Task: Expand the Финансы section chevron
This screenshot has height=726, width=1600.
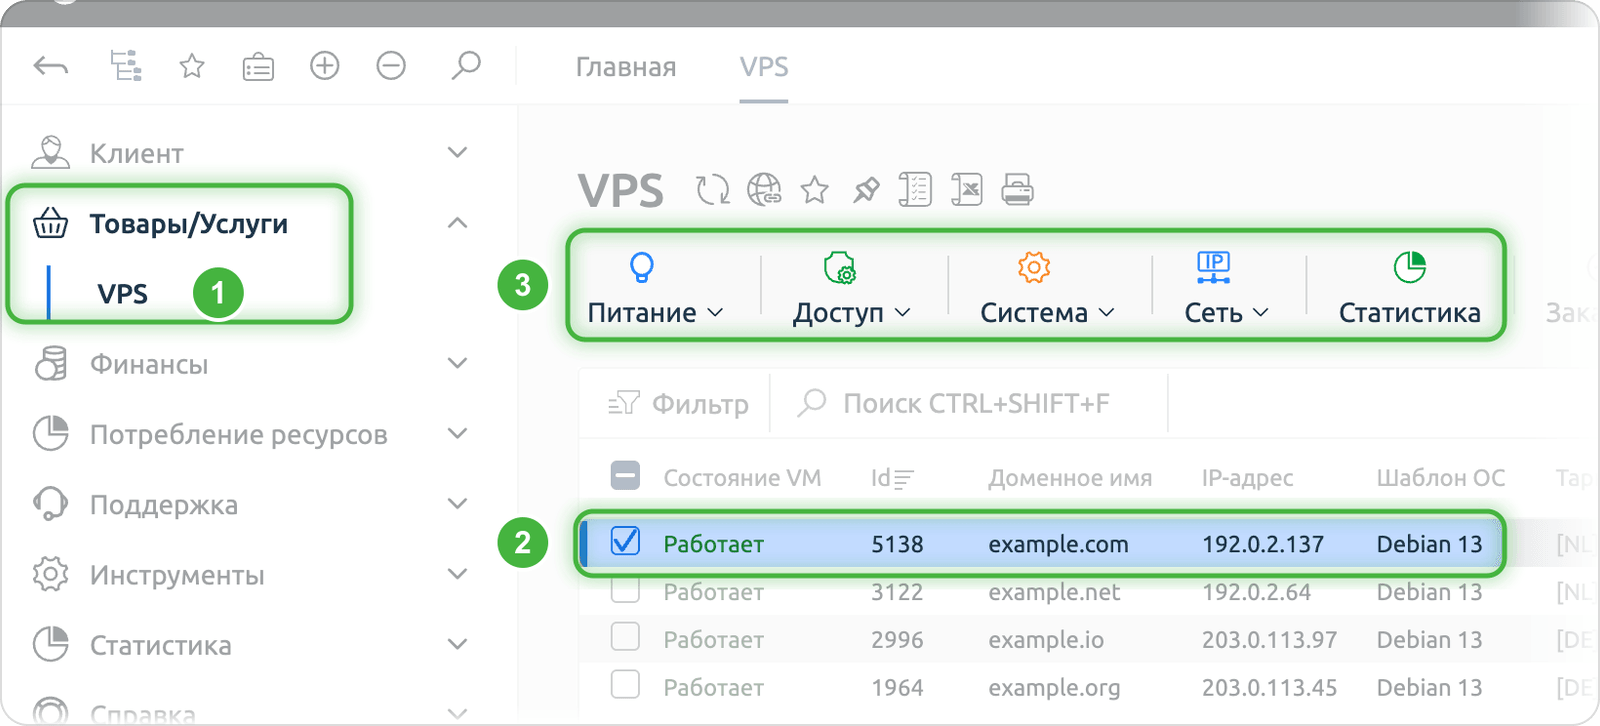Action: point(457,363)
